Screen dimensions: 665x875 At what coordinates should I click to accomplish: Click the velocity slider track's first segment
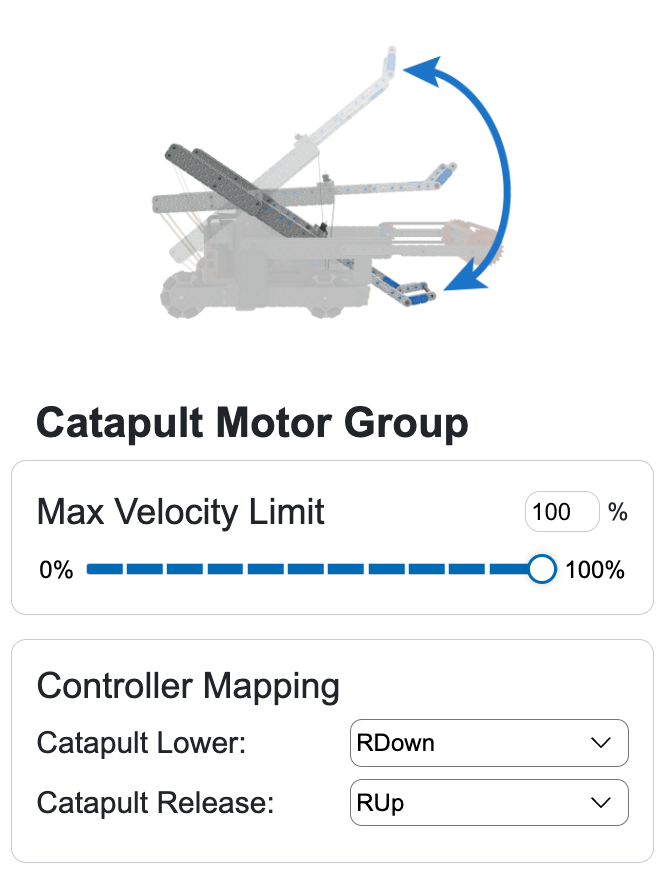pos(104,570)
